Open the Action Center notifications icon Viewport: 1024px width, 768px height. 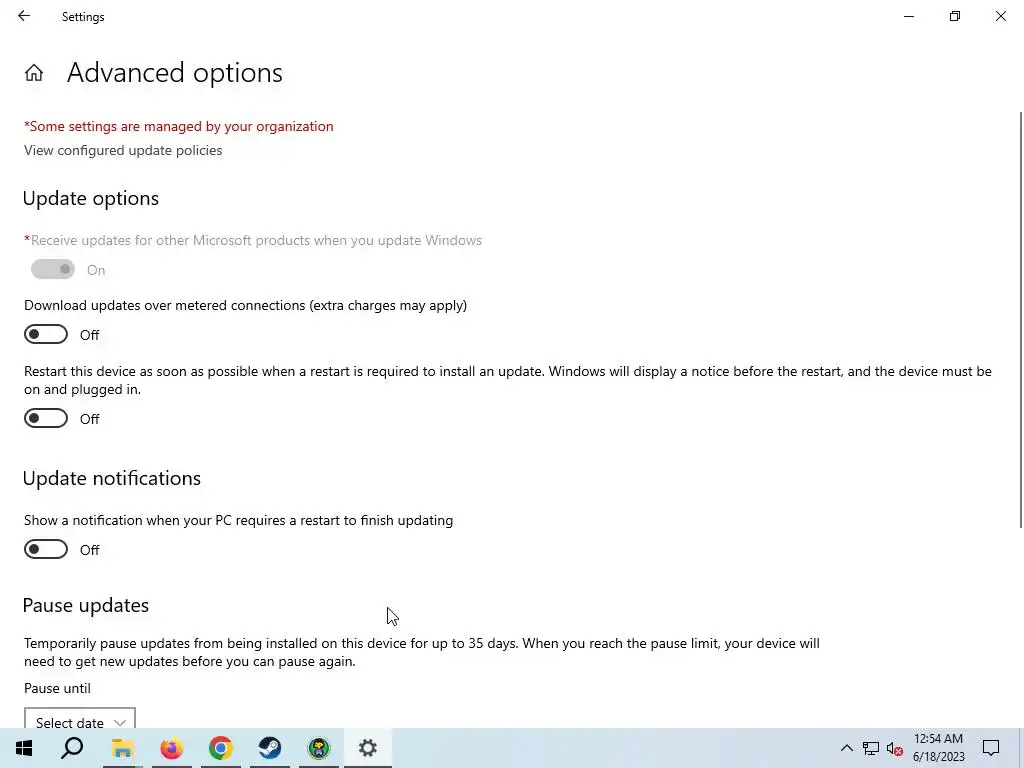tap(991, 748)
